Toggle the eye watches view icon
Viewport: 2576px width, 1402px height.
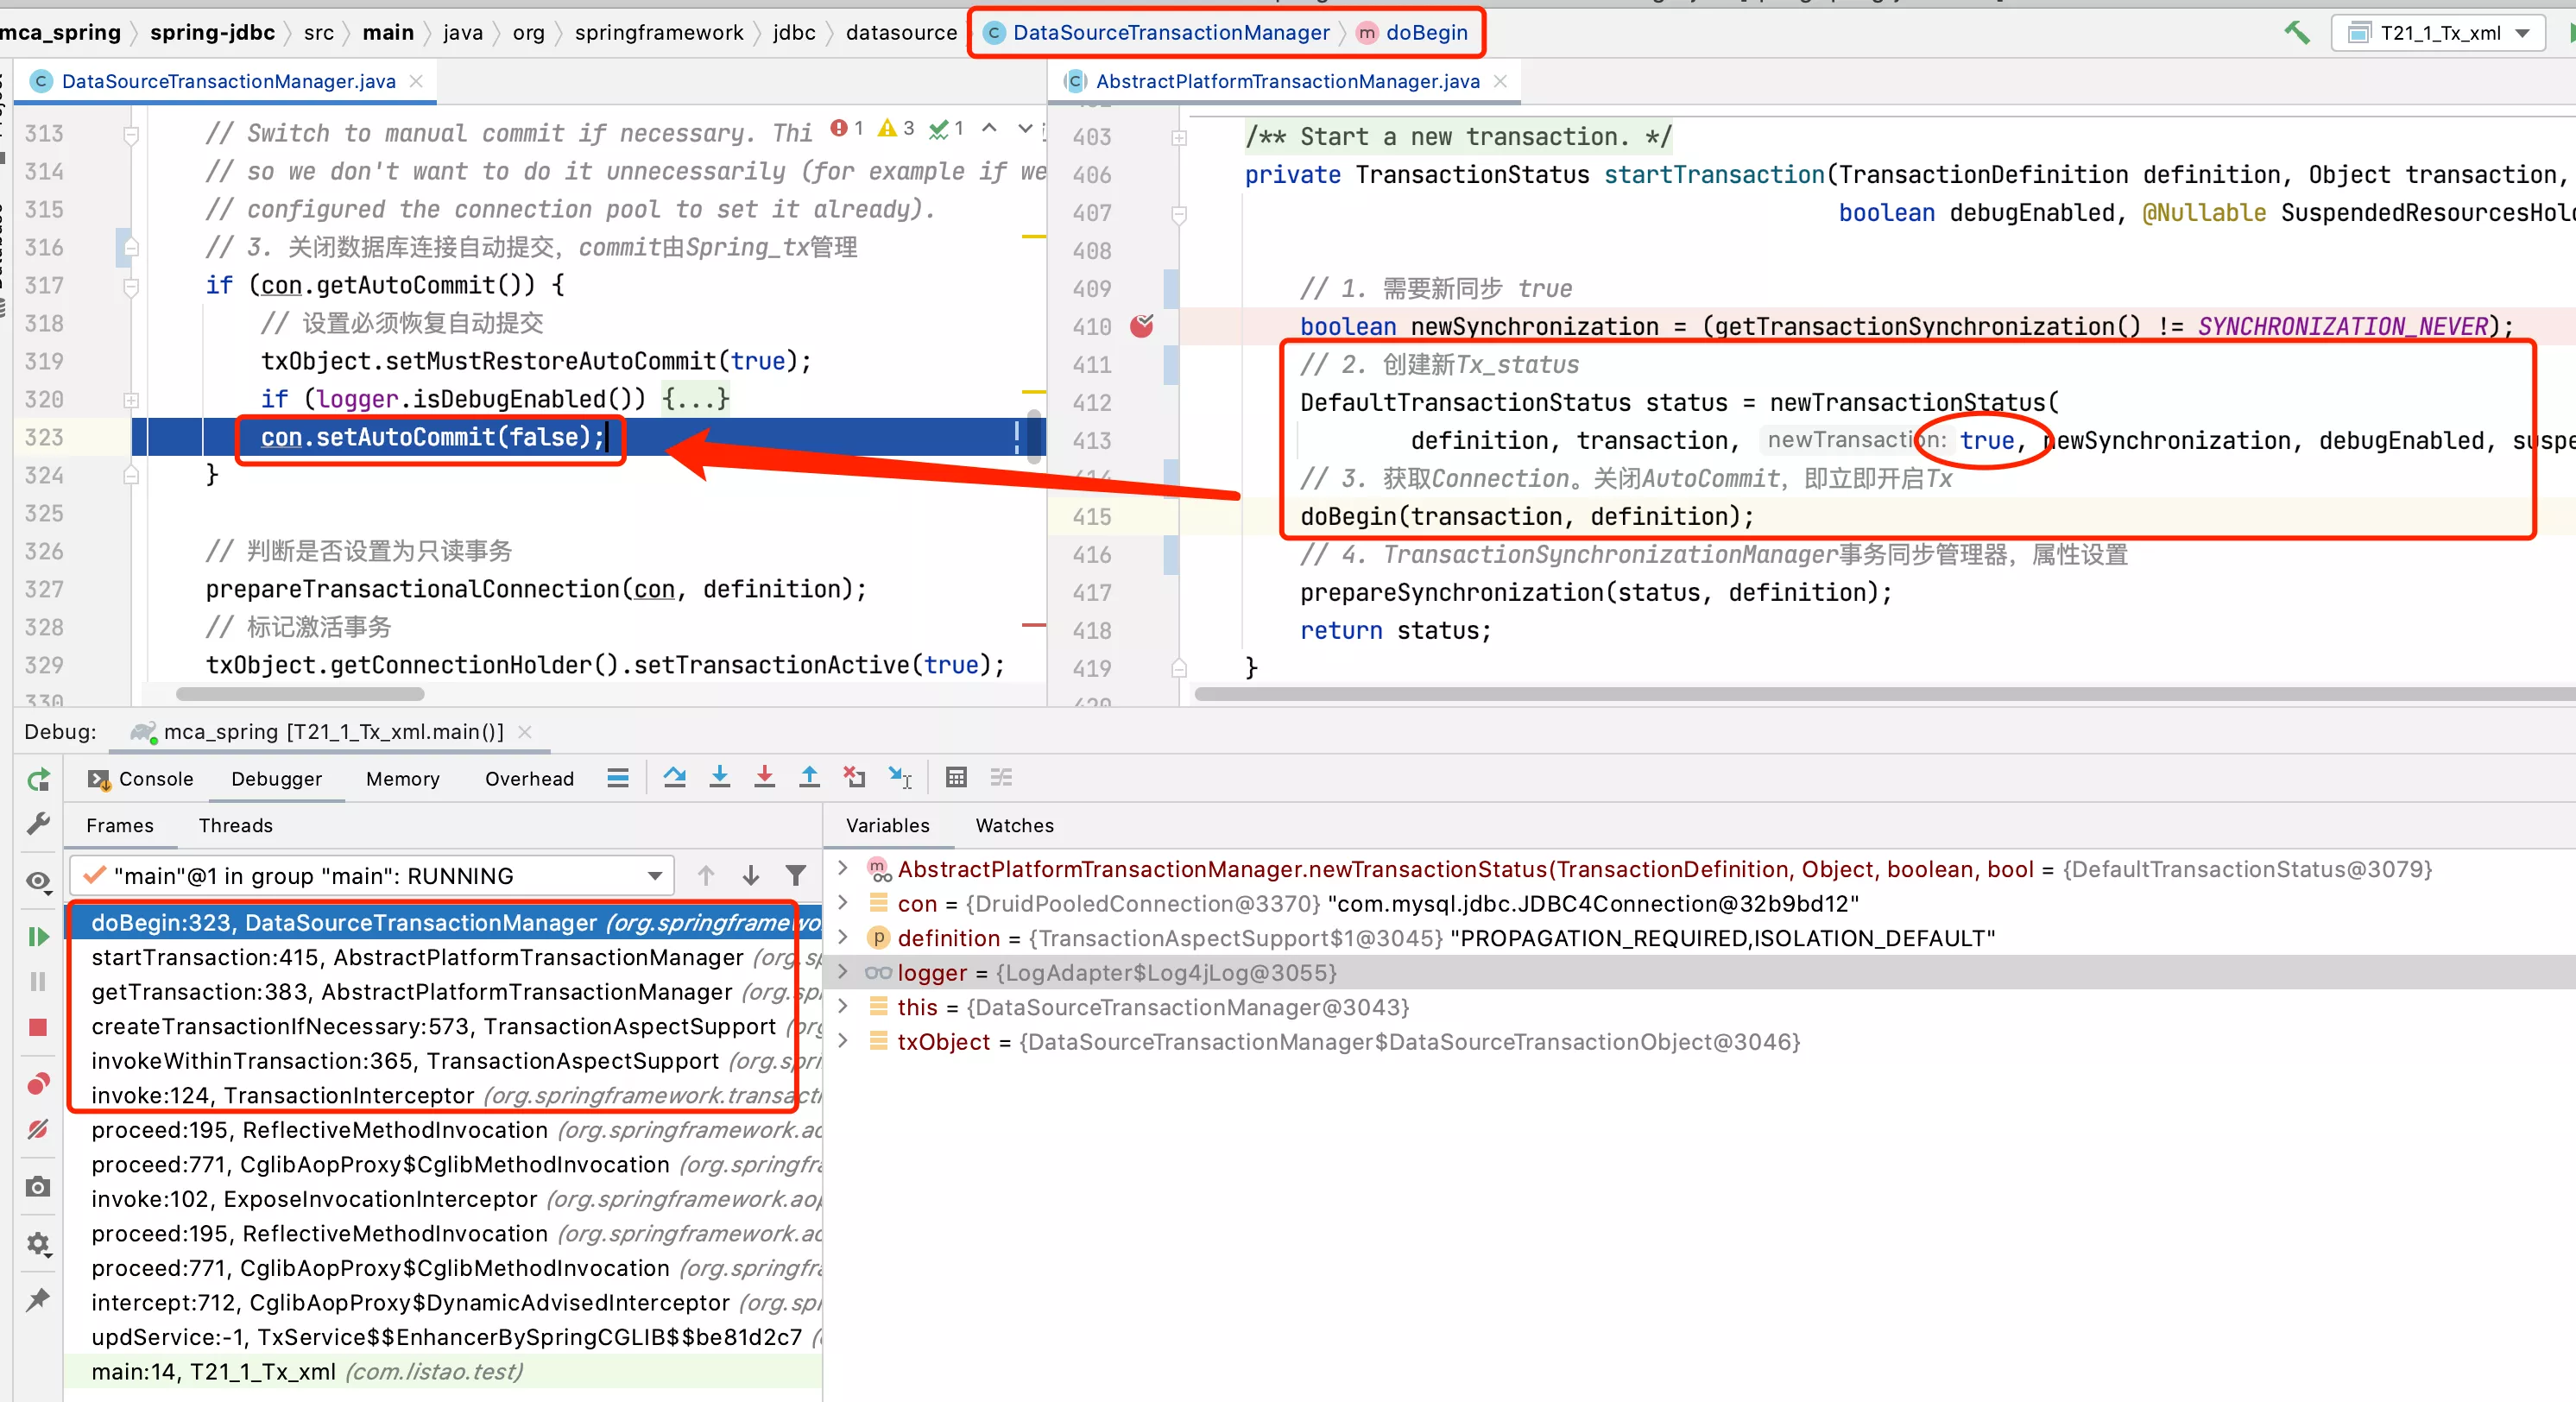pos(38,881)
